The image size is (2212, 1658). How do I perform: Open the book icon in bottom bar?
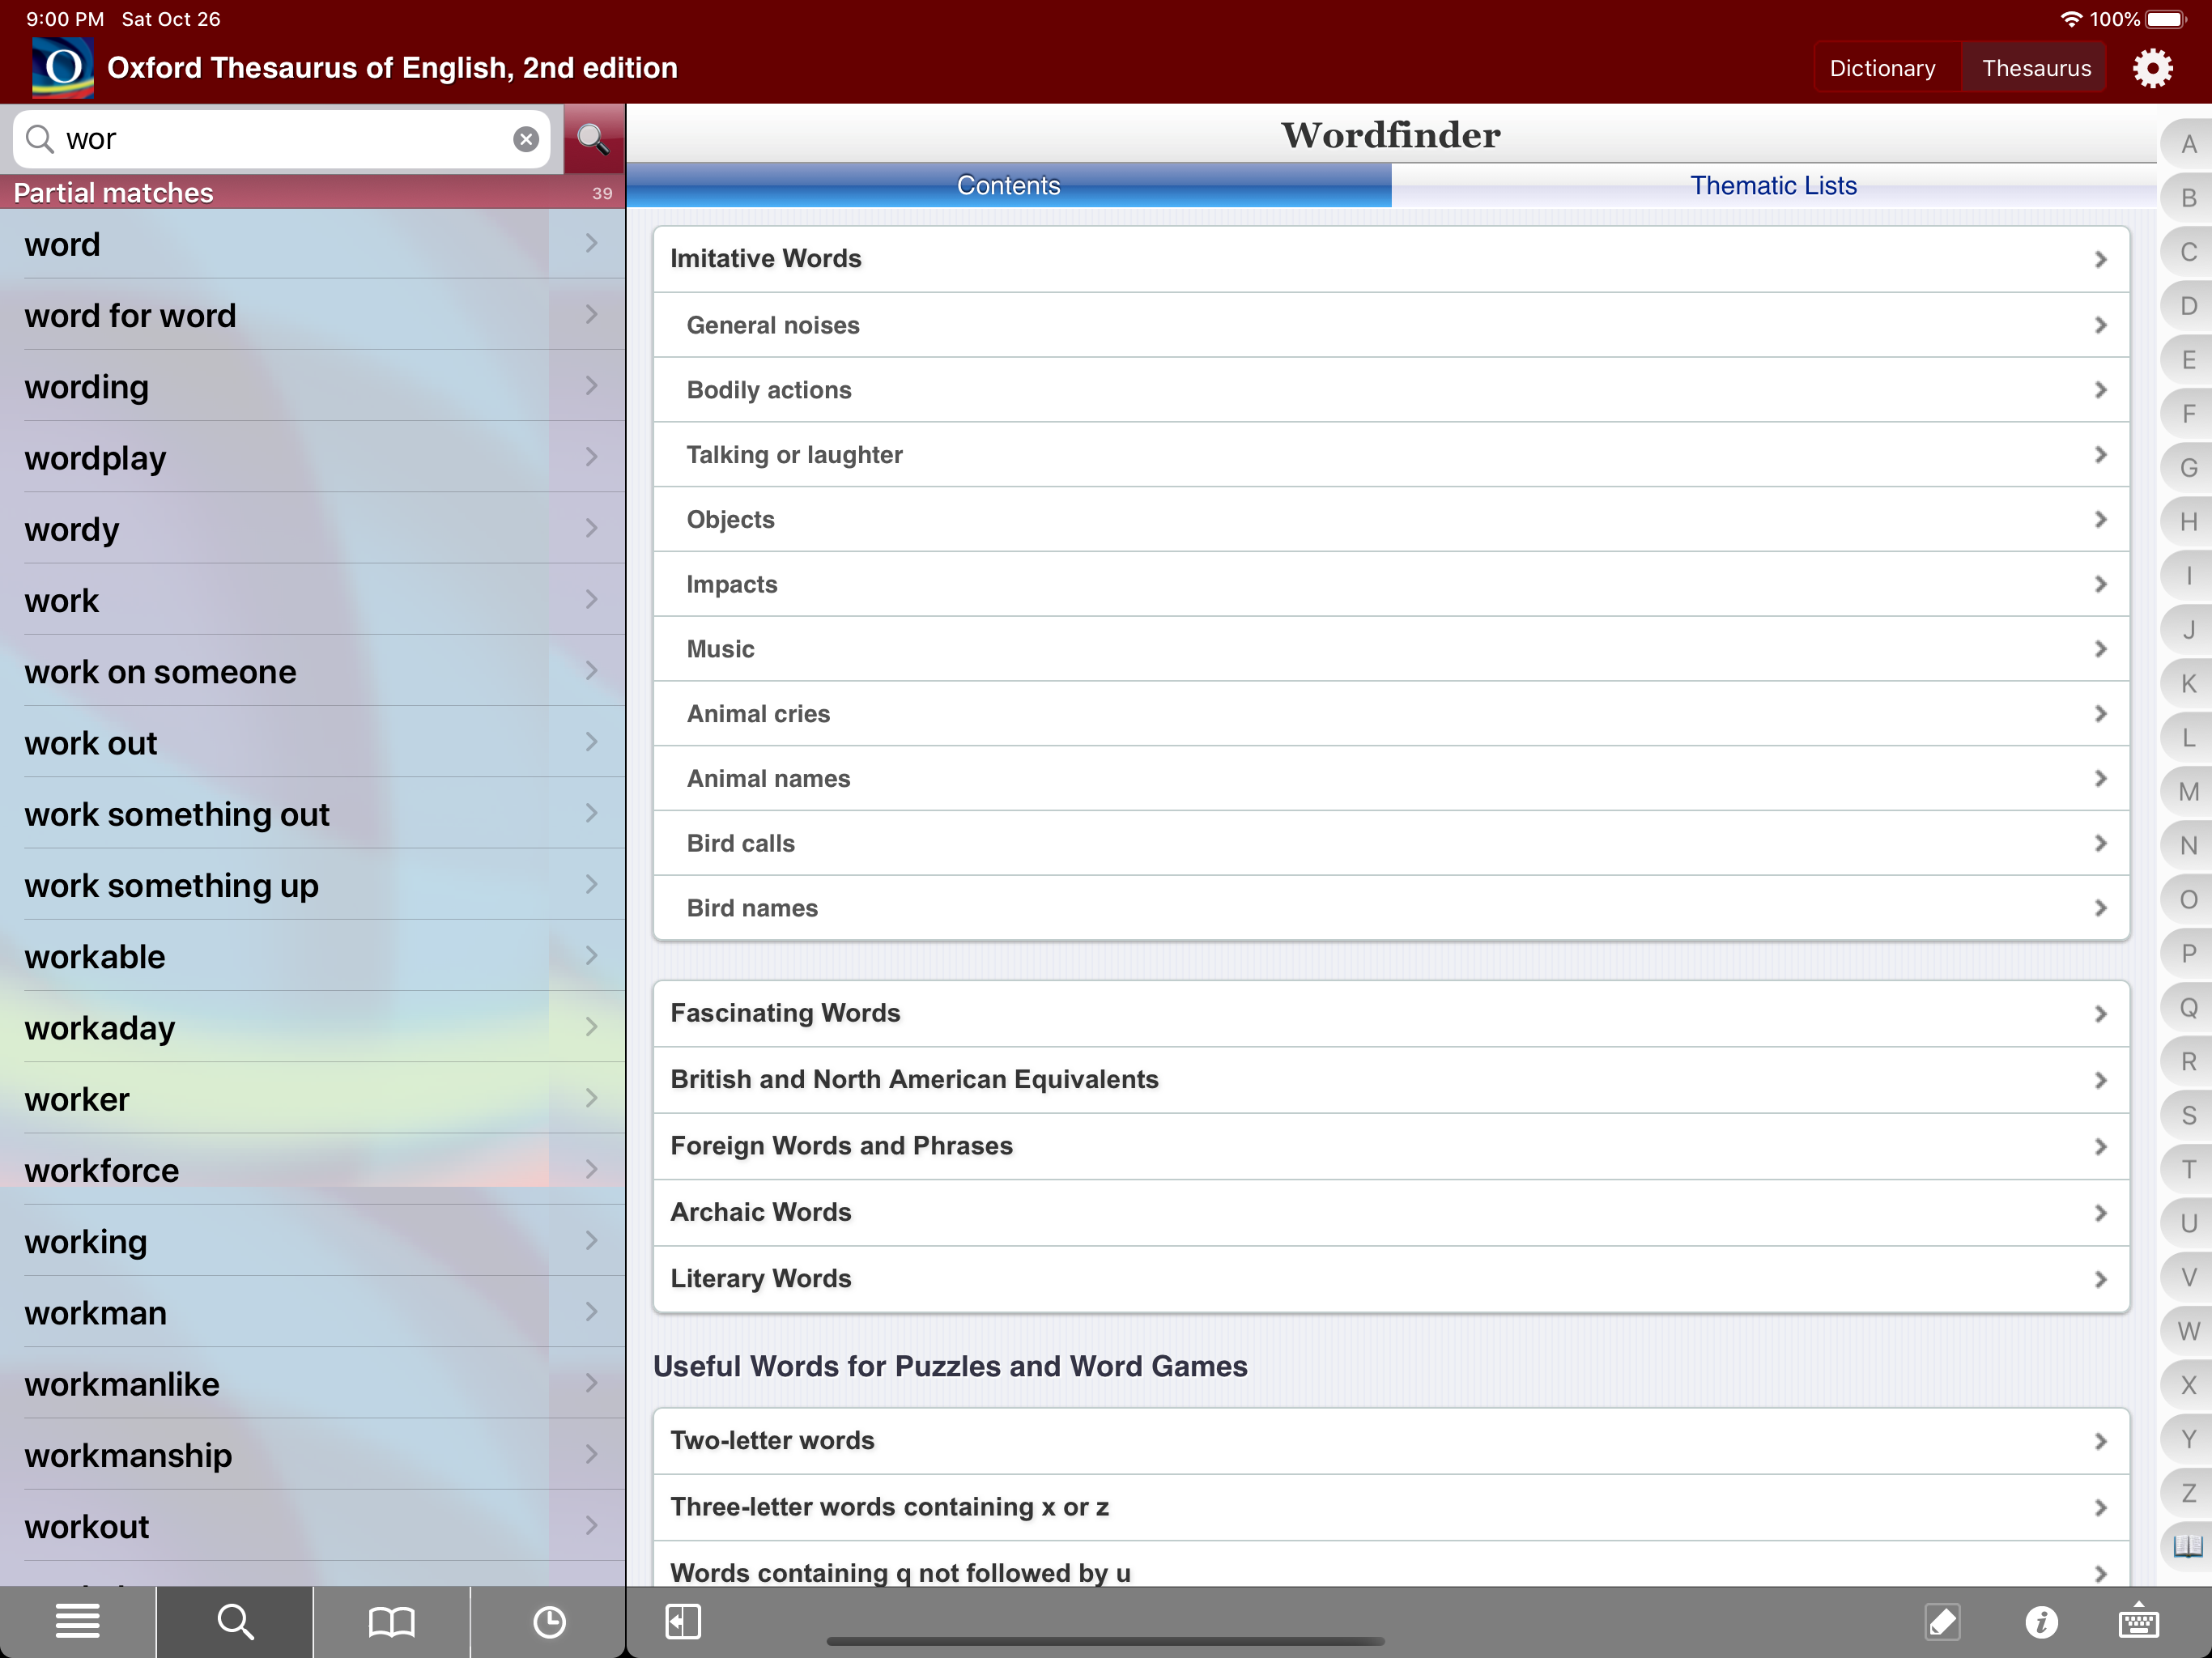click(x=391, y=1621)
